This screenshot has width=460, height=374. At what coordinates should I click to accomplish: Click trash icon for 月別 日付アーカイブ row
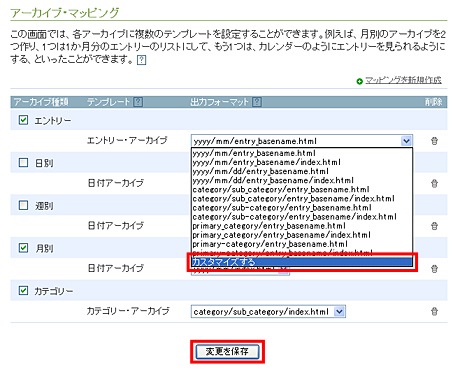pos(434,269)
